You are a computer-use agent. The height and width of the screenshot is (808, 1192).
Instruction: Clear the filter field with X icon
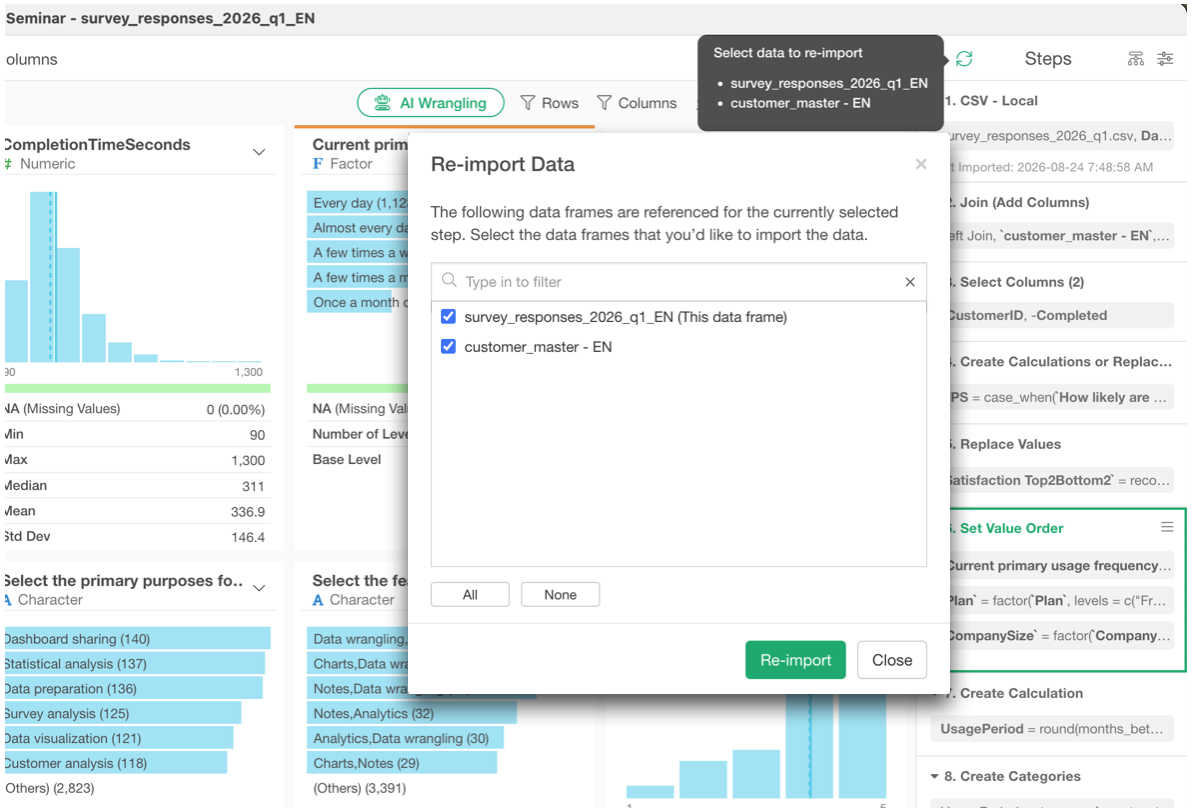pos(910,282)
